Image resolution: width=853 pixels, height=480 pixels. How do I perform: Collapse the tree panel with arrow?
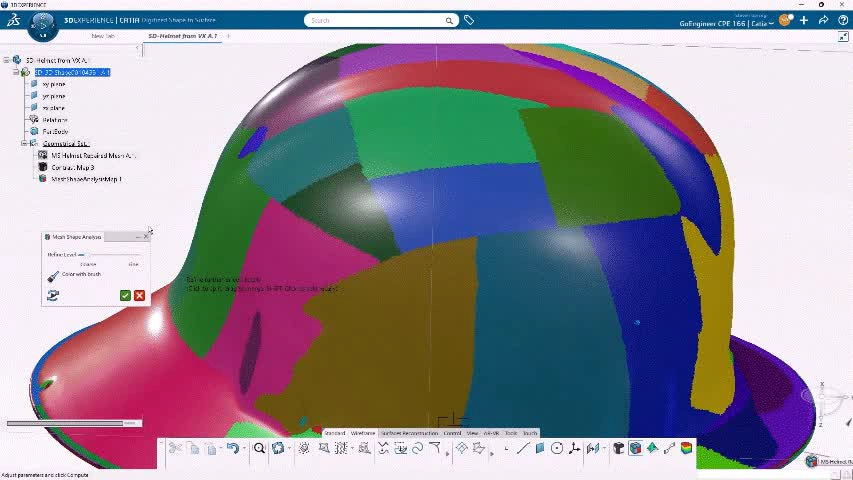pos(137,48)
